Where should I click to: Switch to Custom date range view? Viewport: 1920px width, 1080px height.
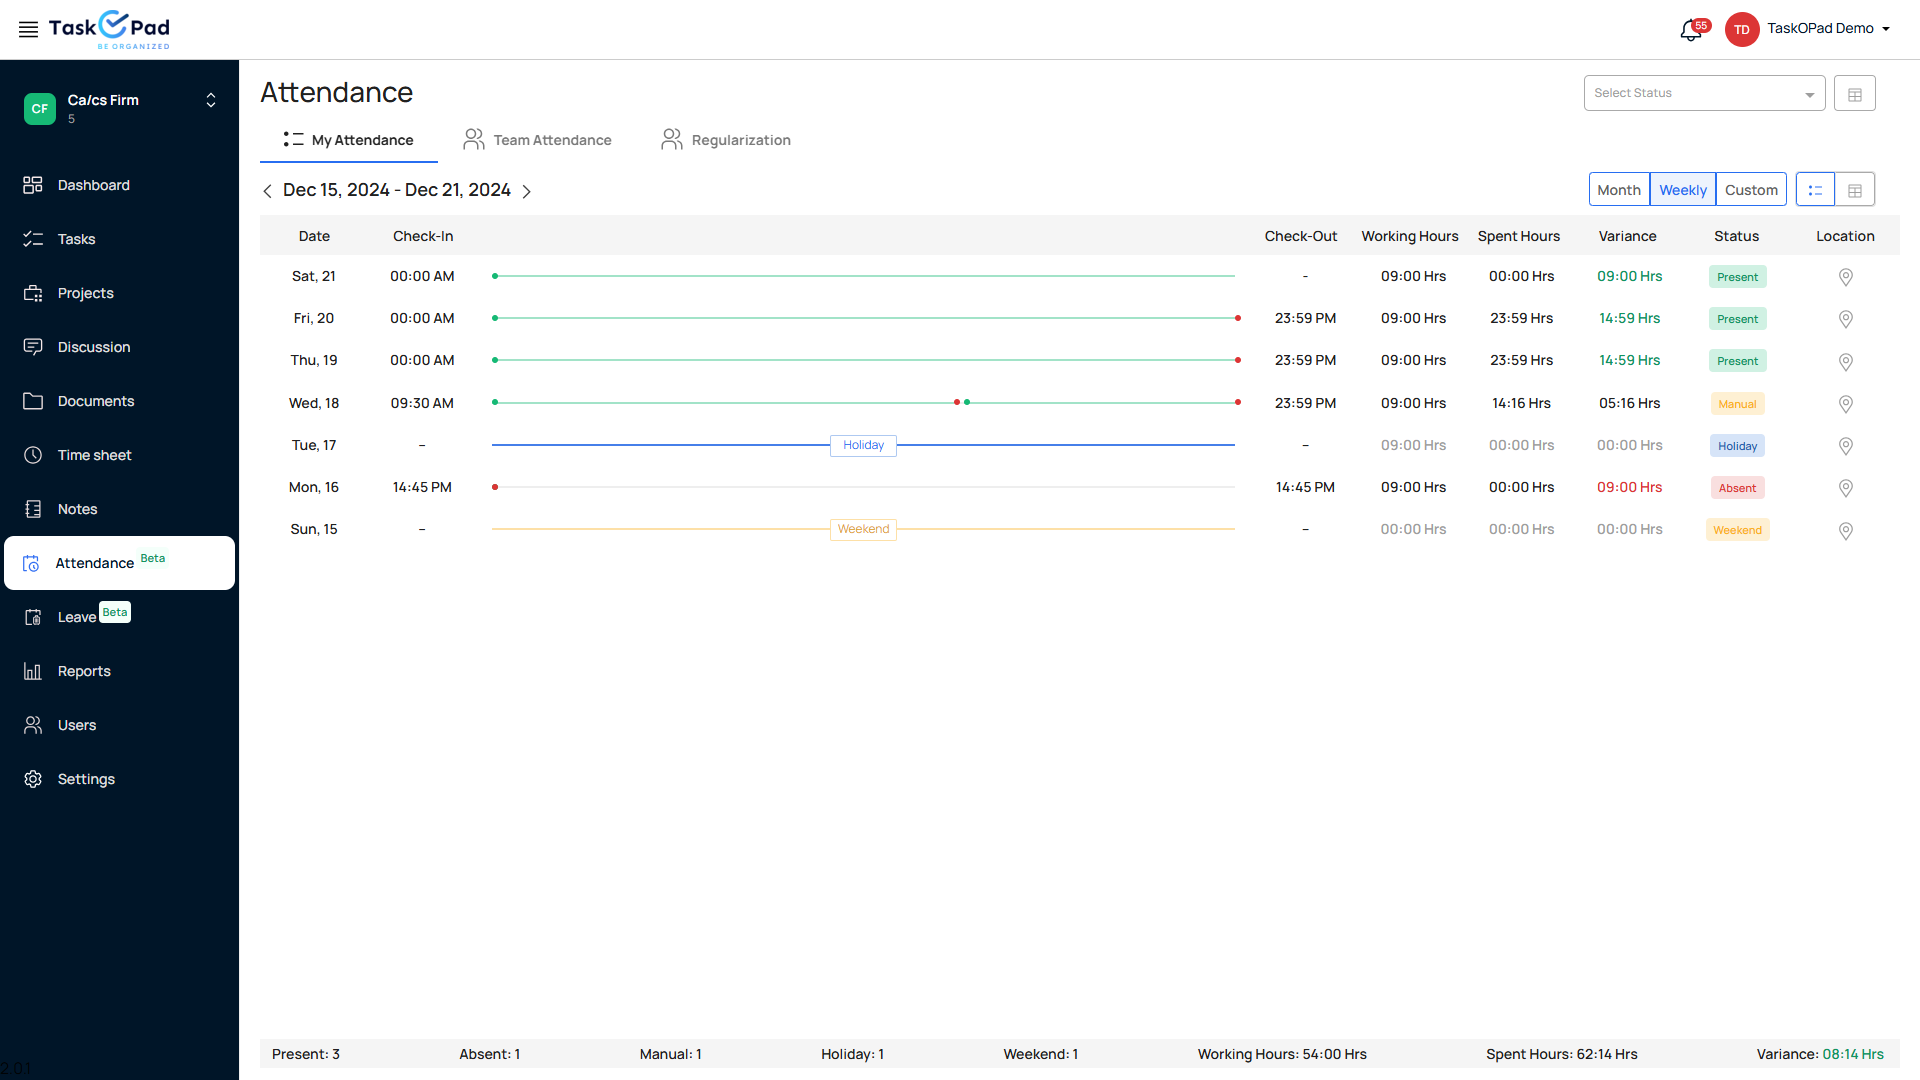pos(1750,190)
